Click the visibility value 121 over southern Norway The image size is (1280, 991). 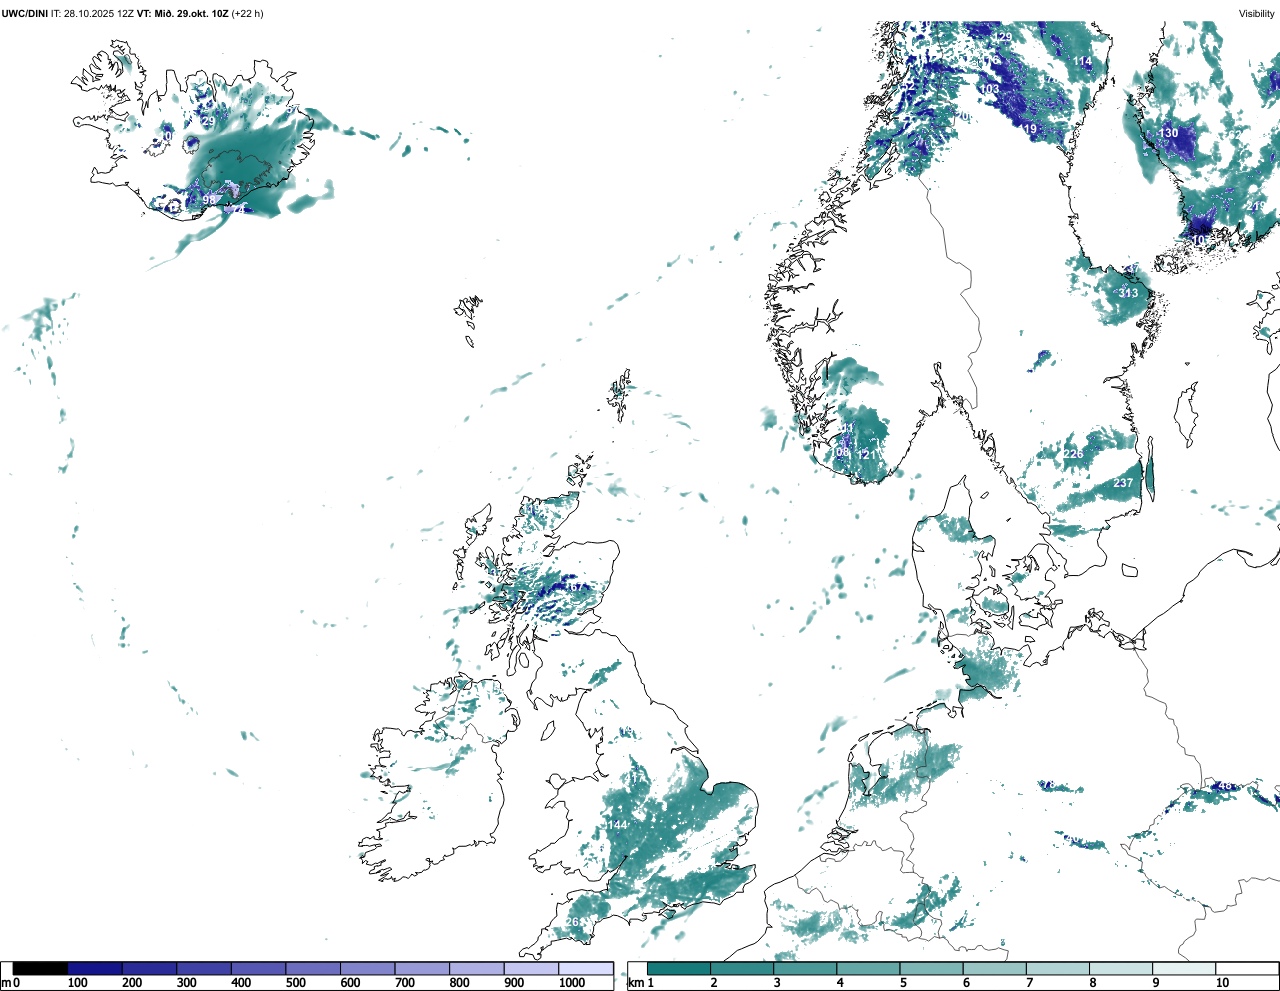pos(866,455)
